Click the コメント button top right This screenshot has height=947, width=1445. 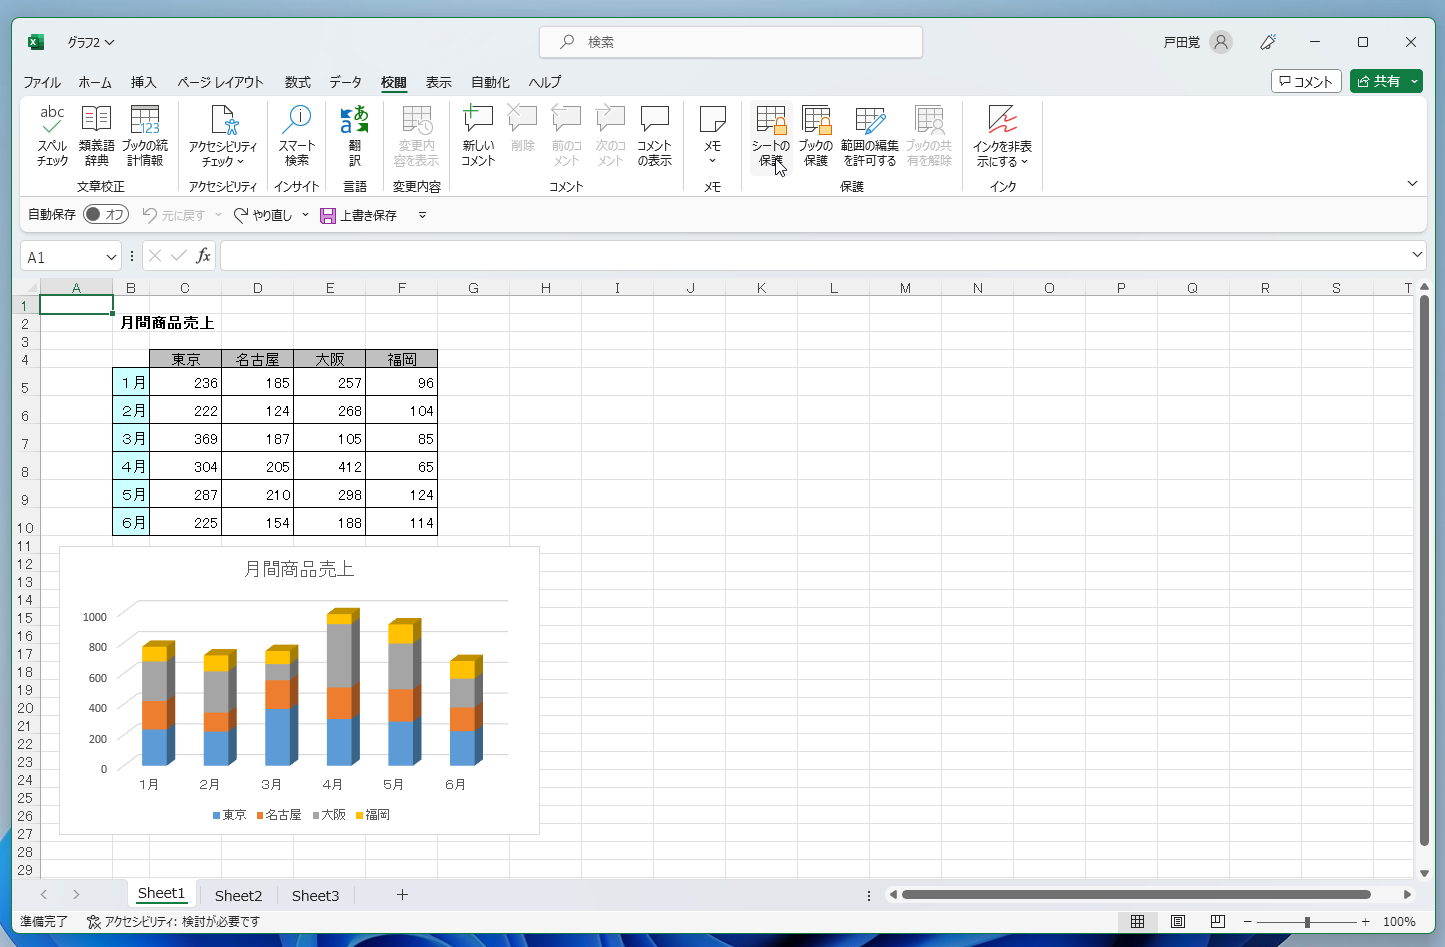coord(1306,81)
